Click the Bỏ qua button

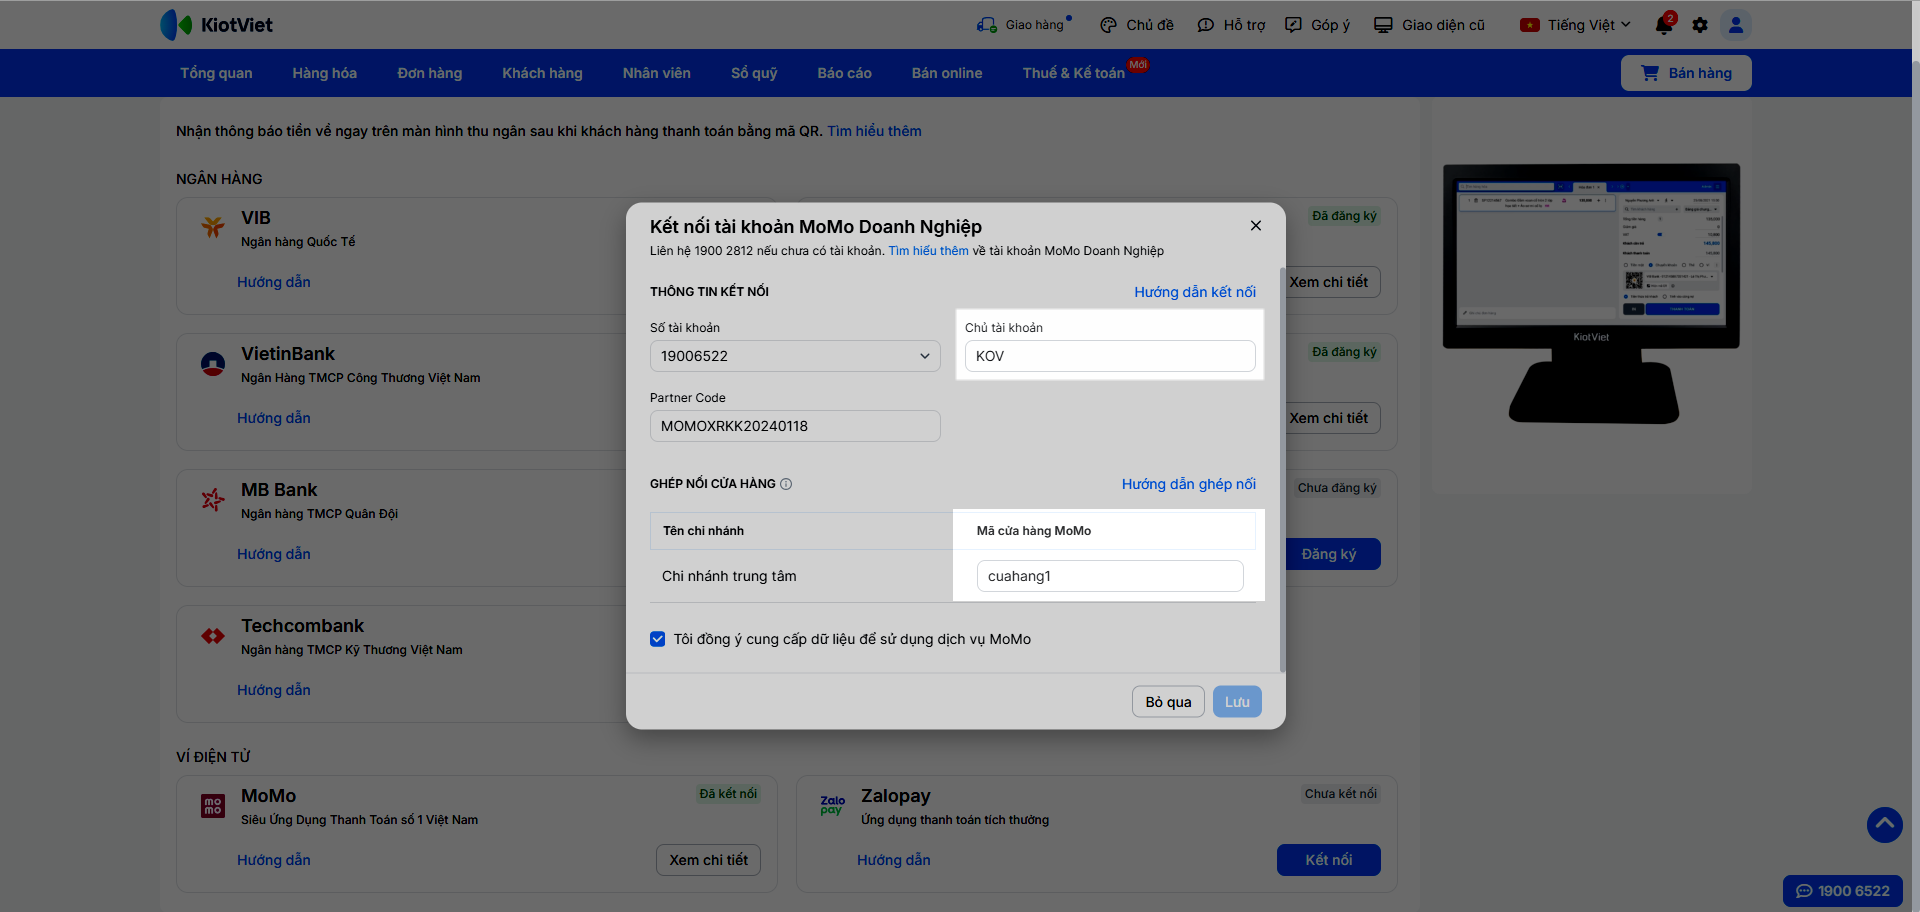coord(1168,702)
